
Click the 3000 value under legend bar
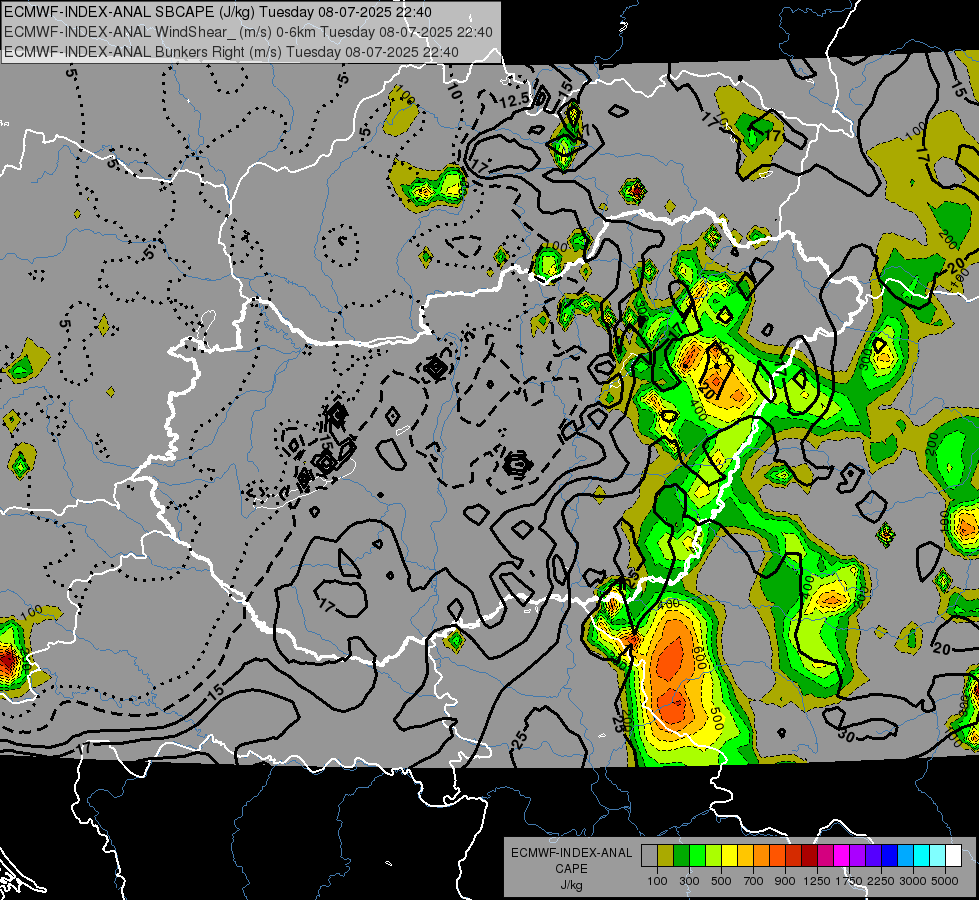(913, 881)
